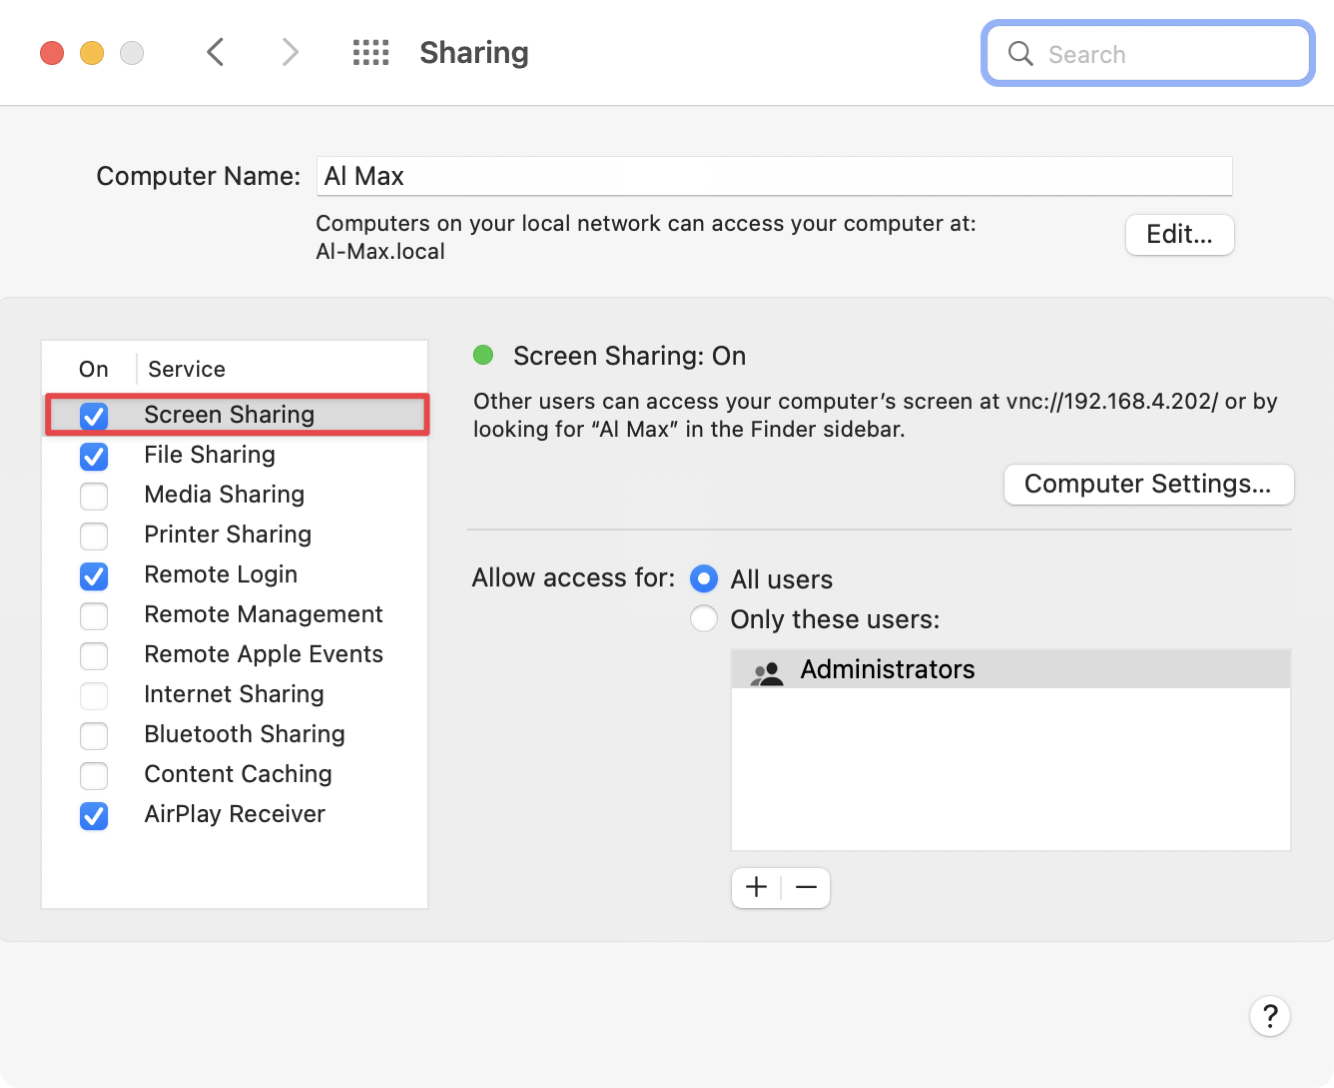This screenshot has width=1334, height=1088.
Task: Select Remote Management in the service list
Action: point(263,614)
